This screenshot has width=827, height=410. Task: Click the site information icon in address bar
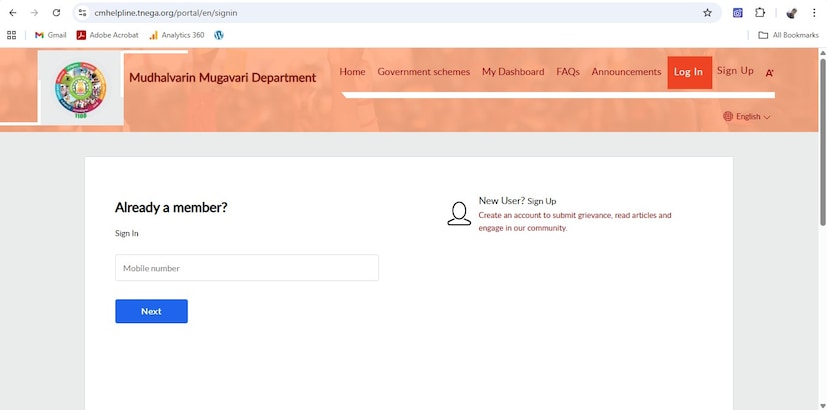(82, 13)
